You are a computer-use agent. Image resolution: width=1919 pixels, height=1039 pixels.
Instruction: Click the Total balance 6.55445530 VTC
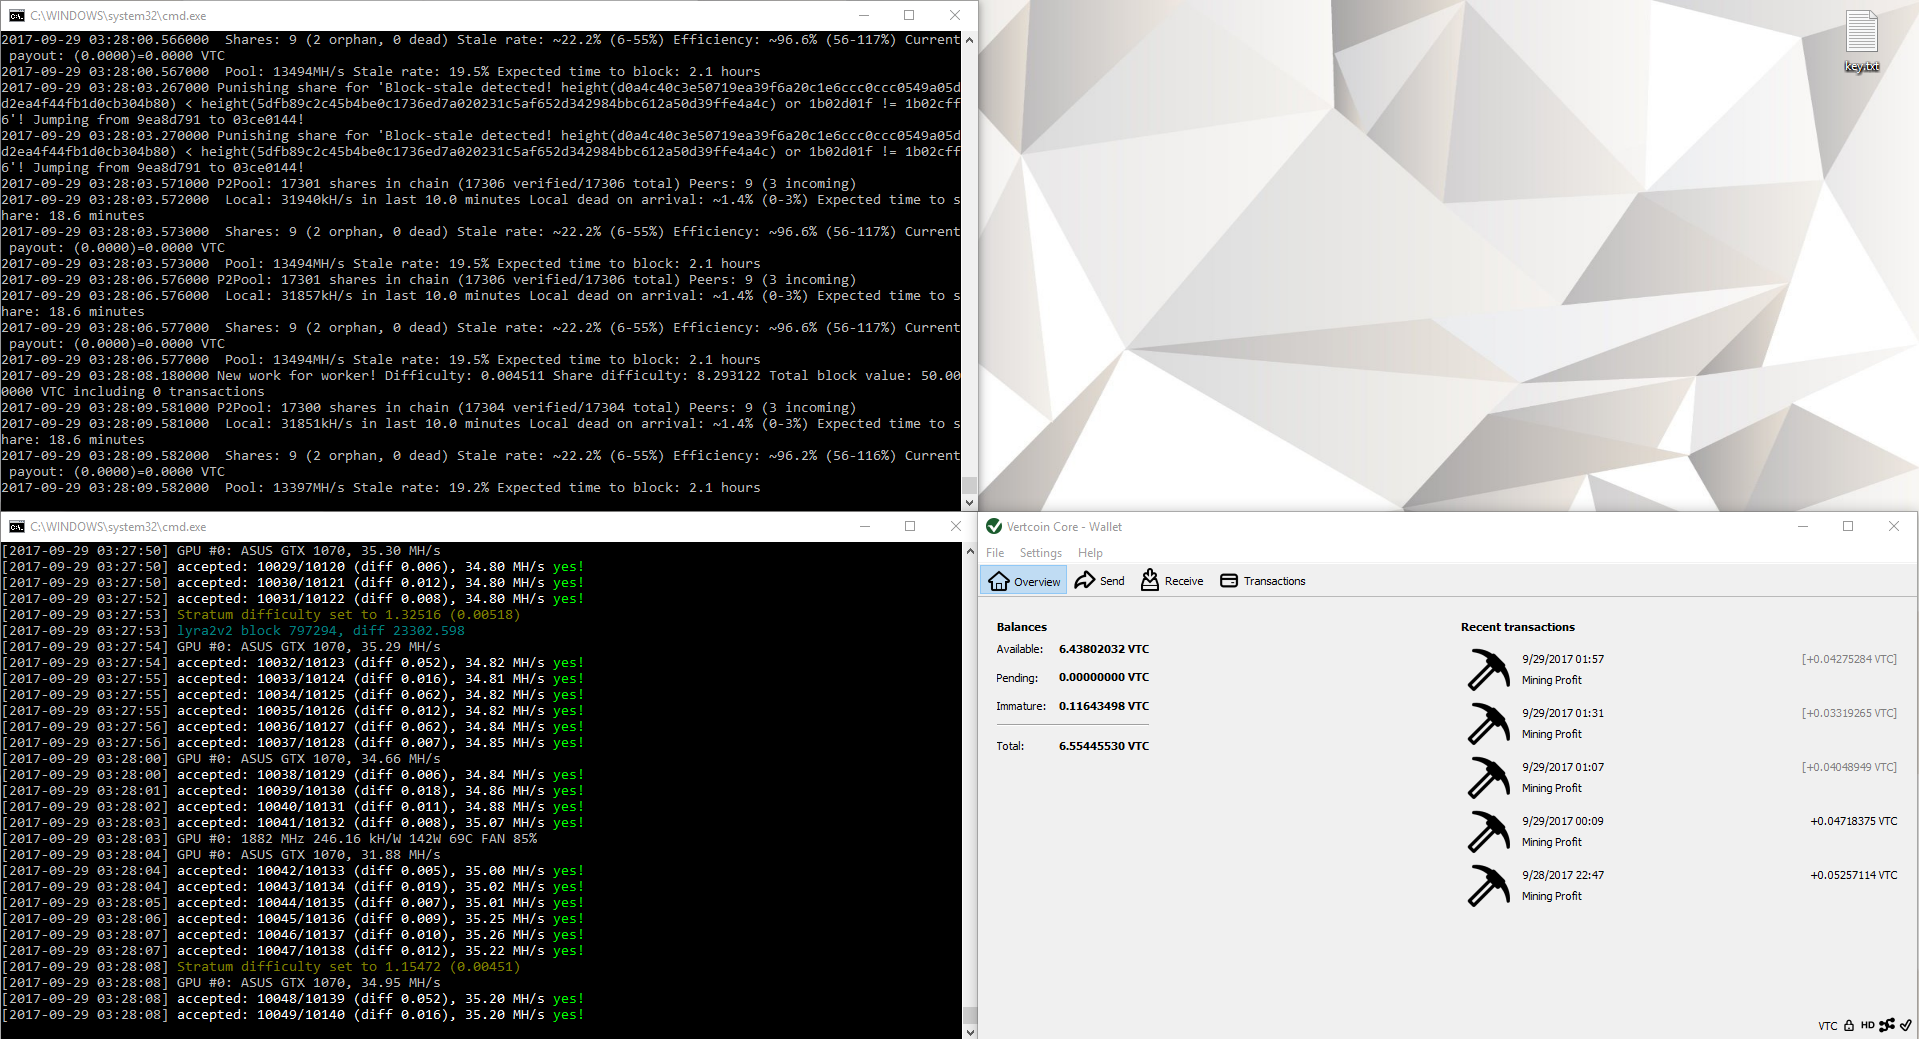coord(1103,746)
